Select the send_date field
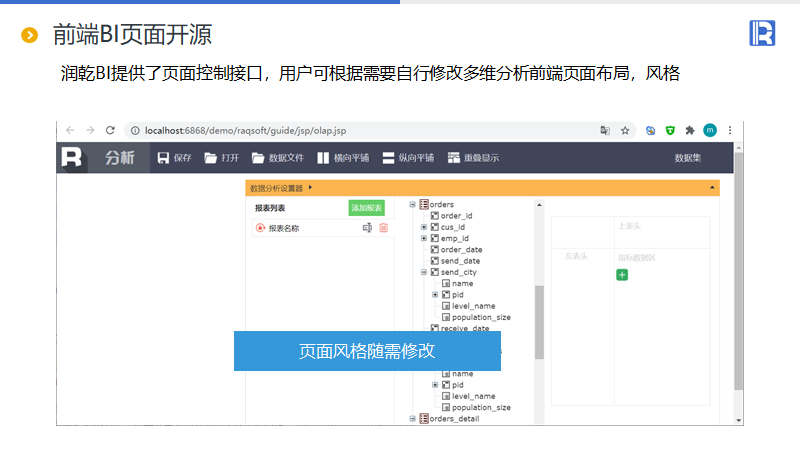Screen dimensions: 800x450 460,261
